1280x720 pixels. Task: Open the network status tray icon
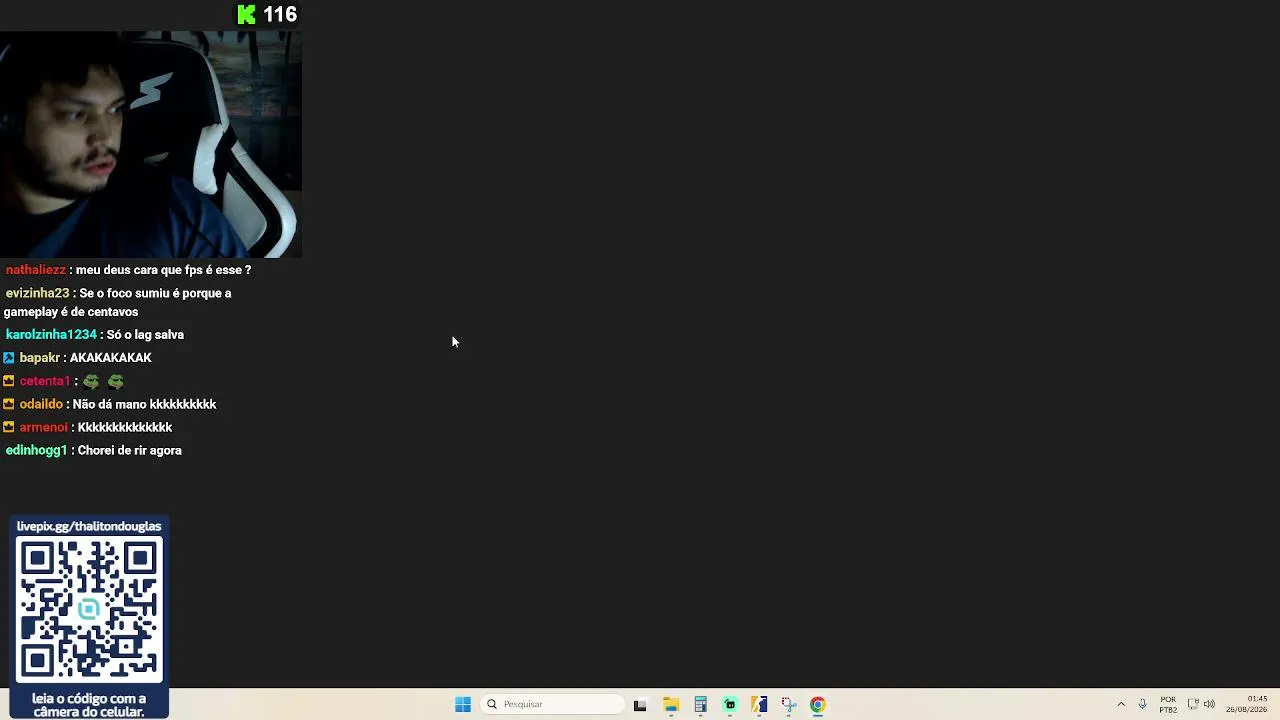pyautogui.click(x=1193, y=704)
